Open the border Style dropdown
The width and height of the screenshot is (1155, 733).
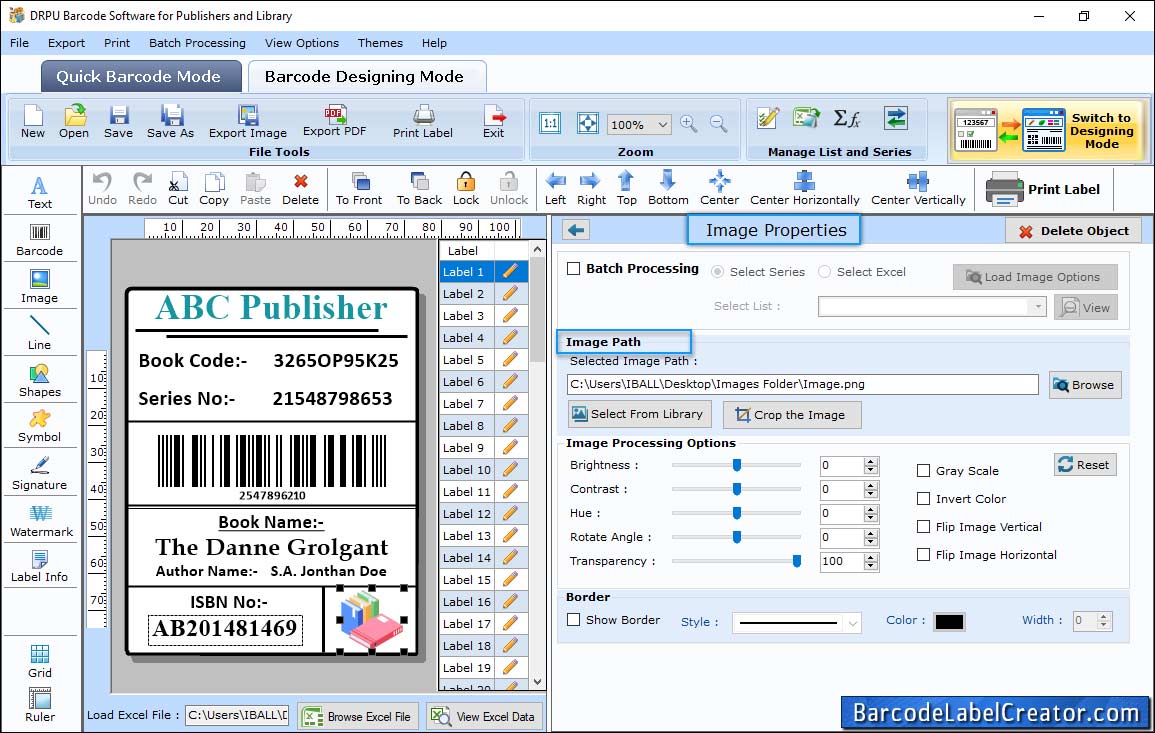click(x=852, y=623)
